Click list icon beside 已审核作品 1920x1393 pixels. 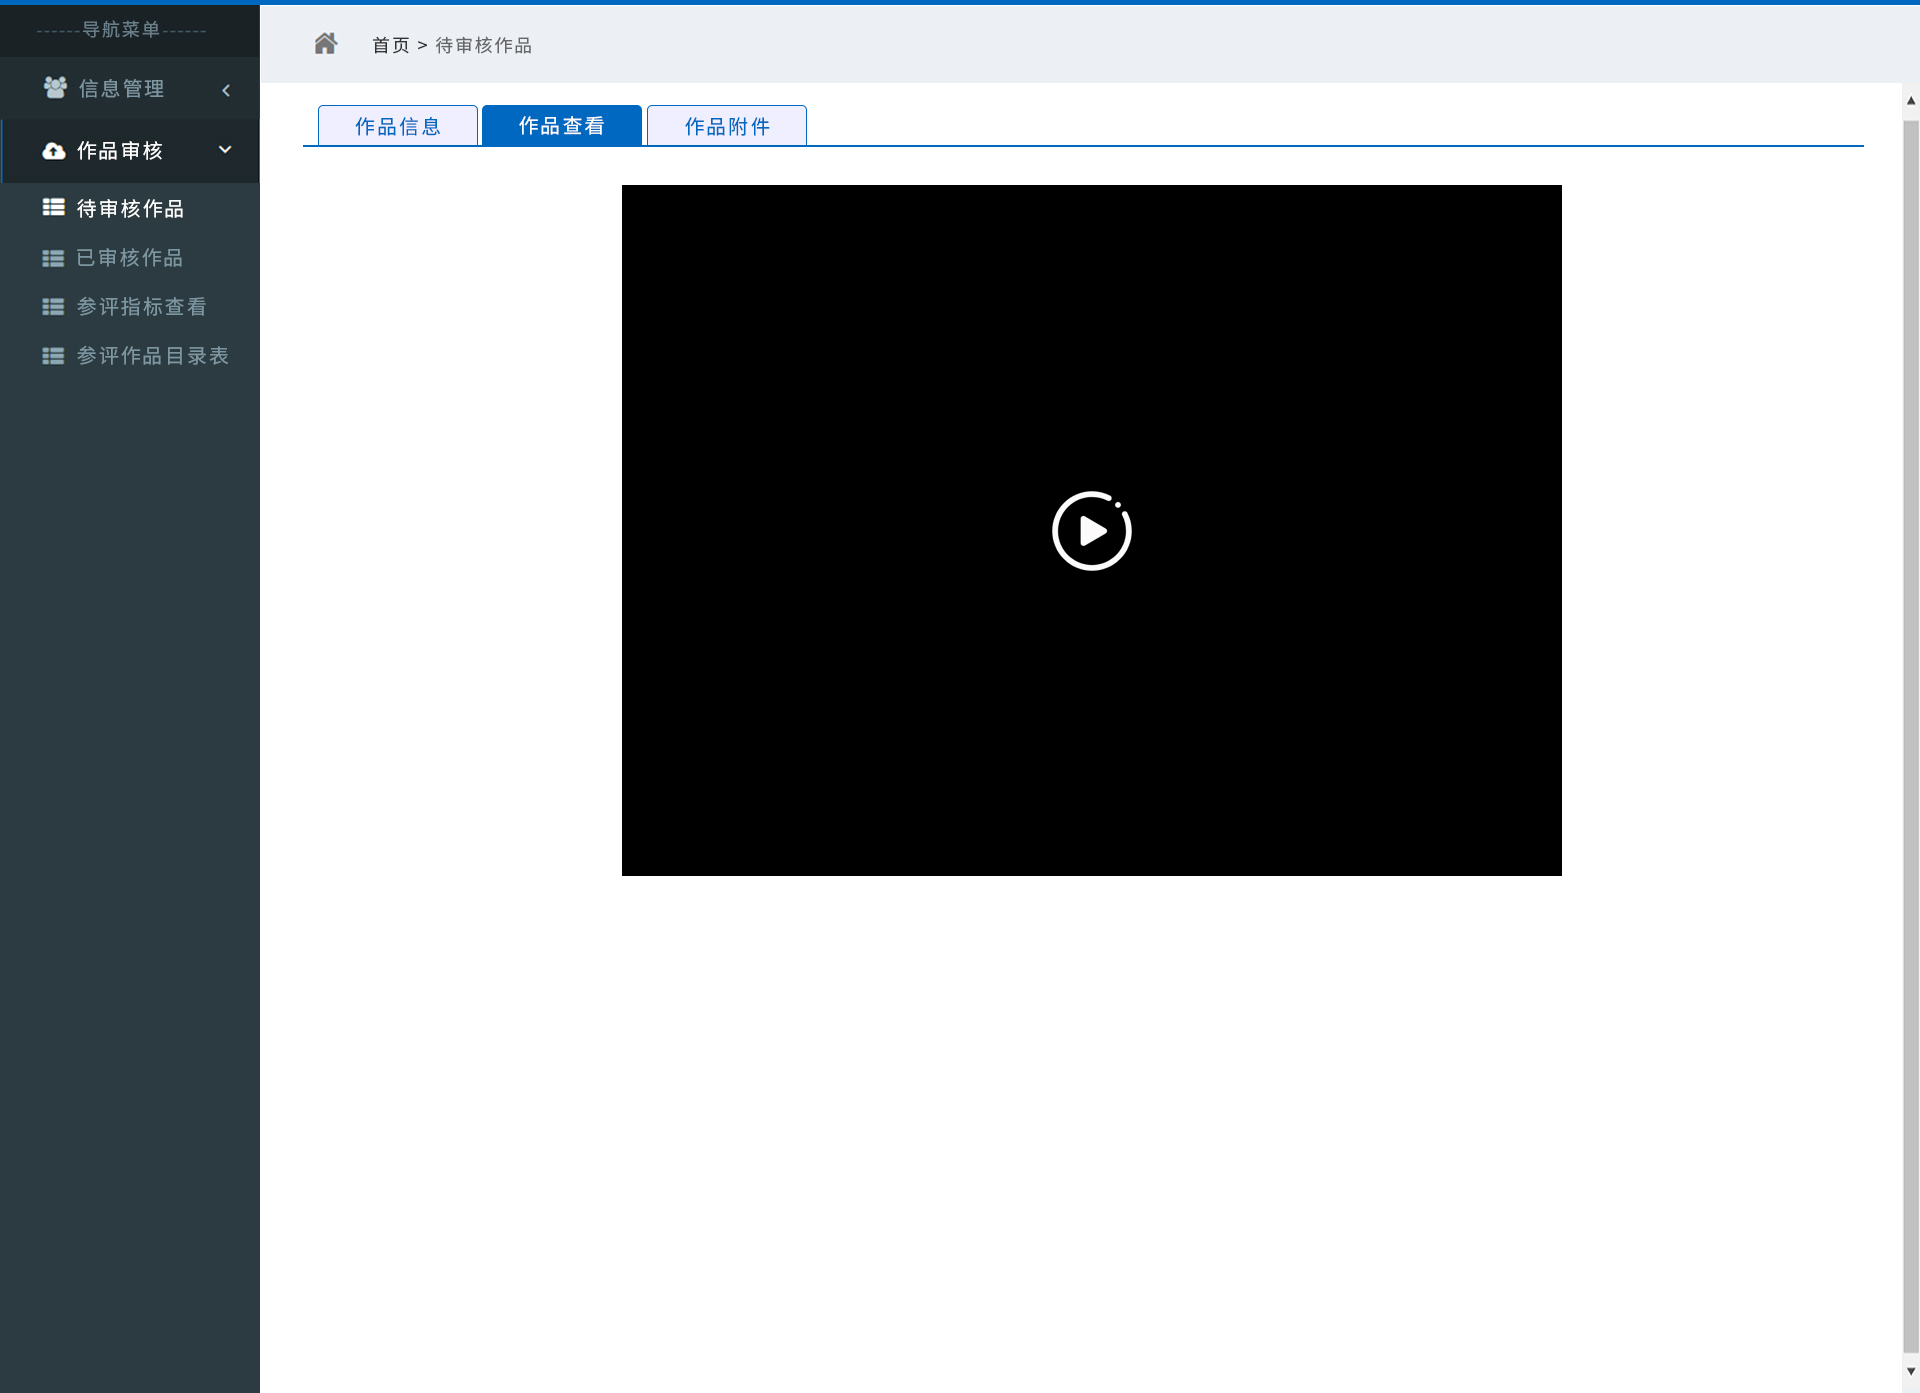click(53, 258)
